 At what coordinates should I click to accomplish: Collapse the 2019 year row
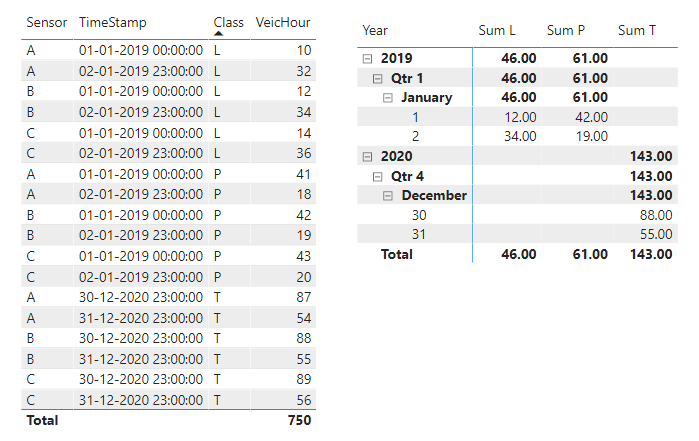pos(367,58)
